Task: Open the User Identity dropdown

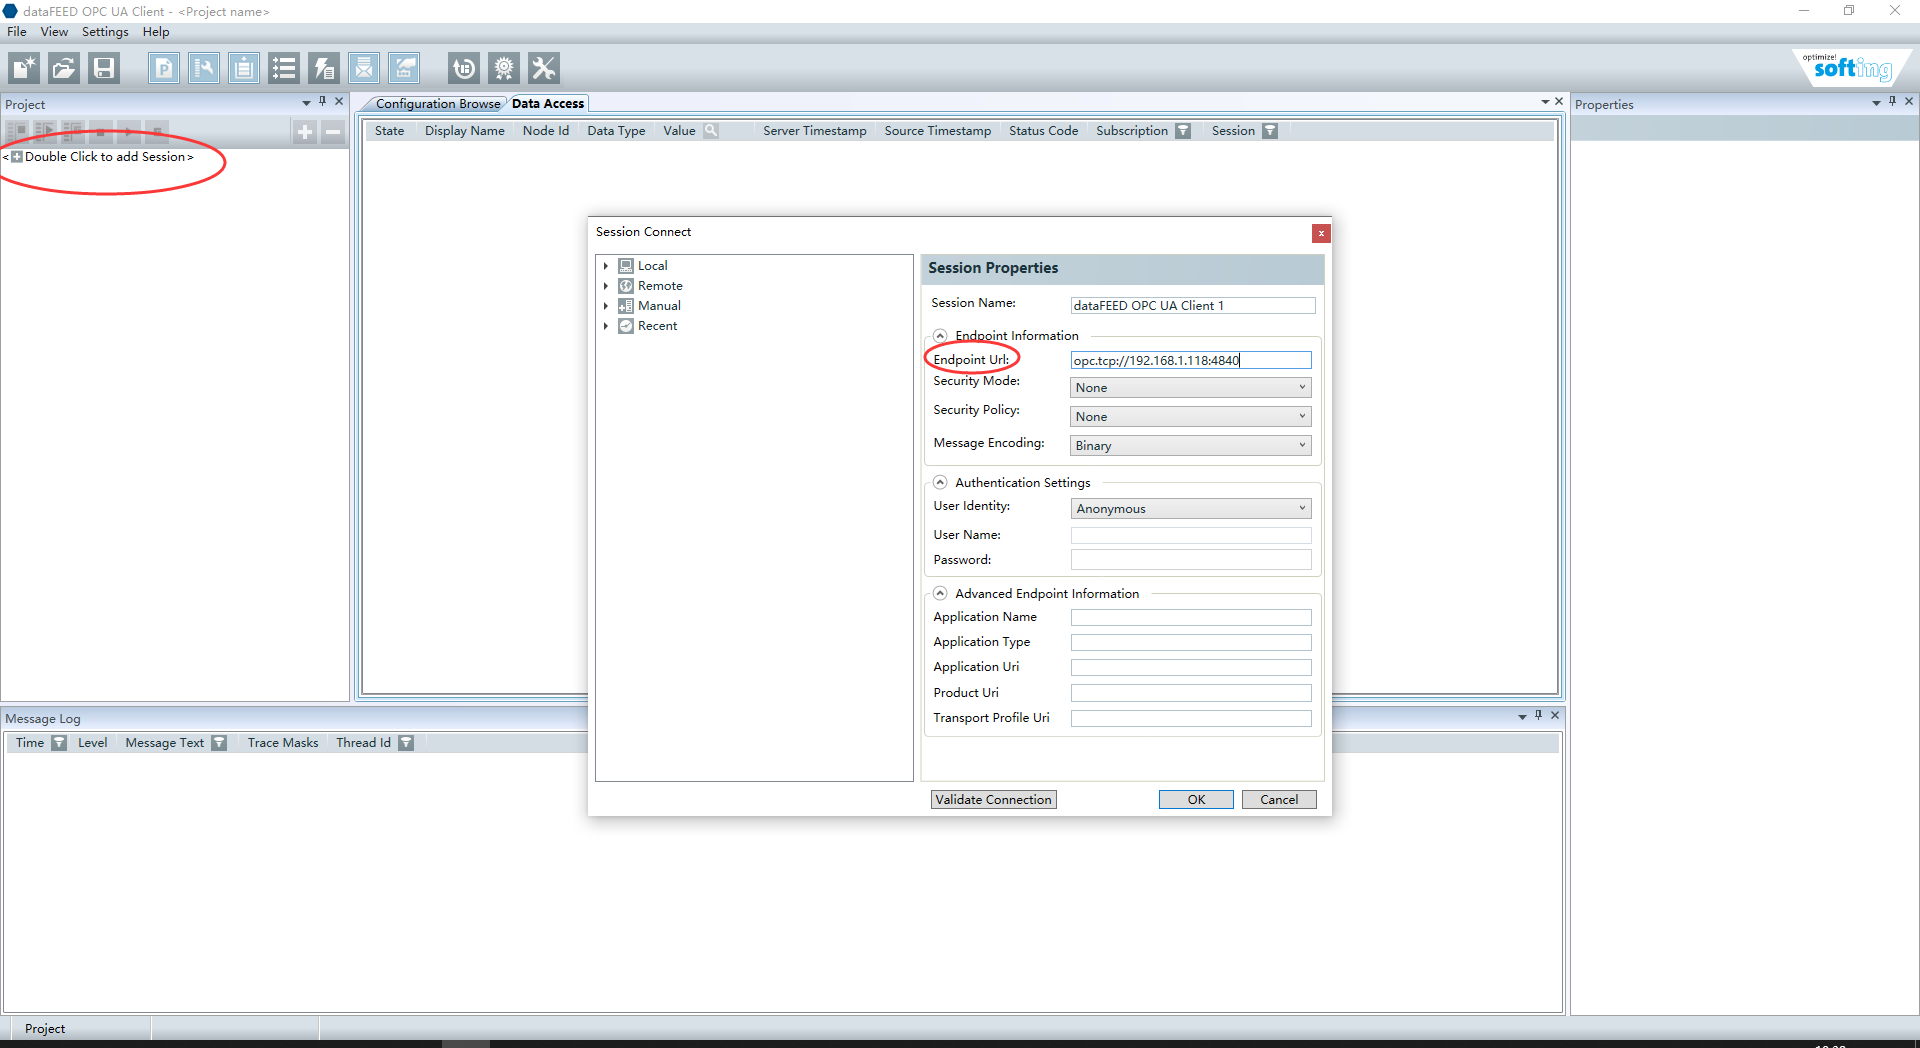Action: (1190, 509)
